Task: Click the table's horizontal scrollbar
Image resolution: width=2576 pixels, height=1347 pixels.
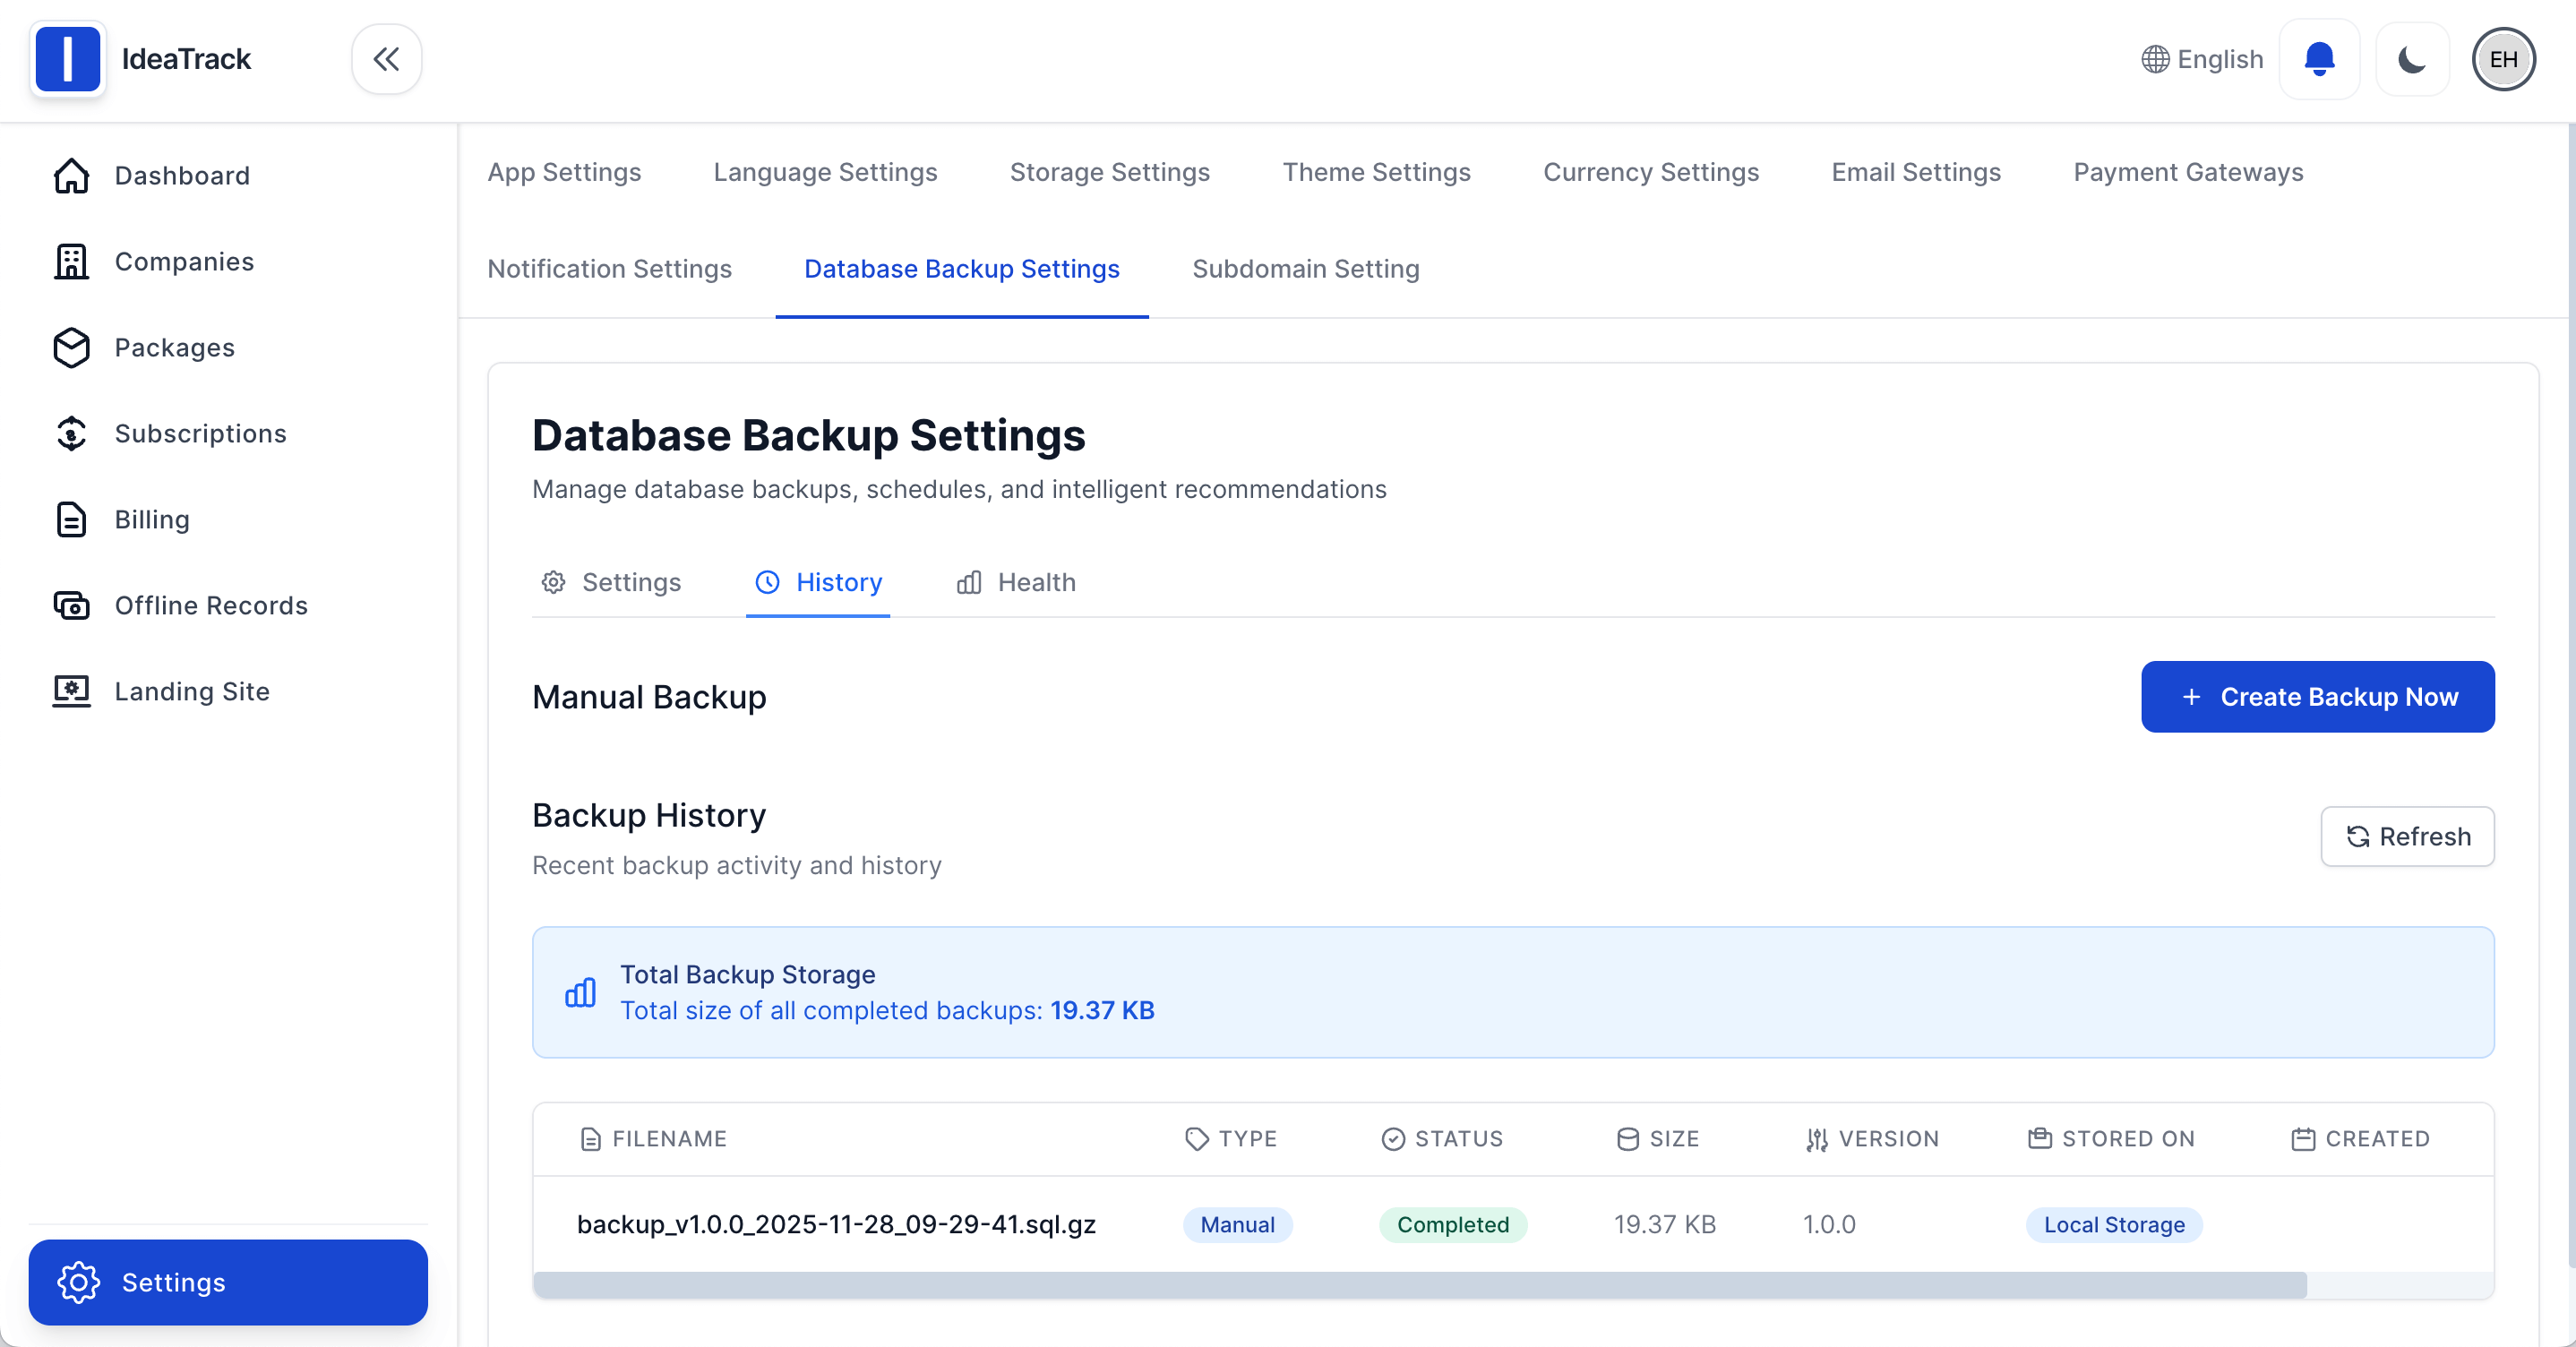Action: click(1418, 1285)
